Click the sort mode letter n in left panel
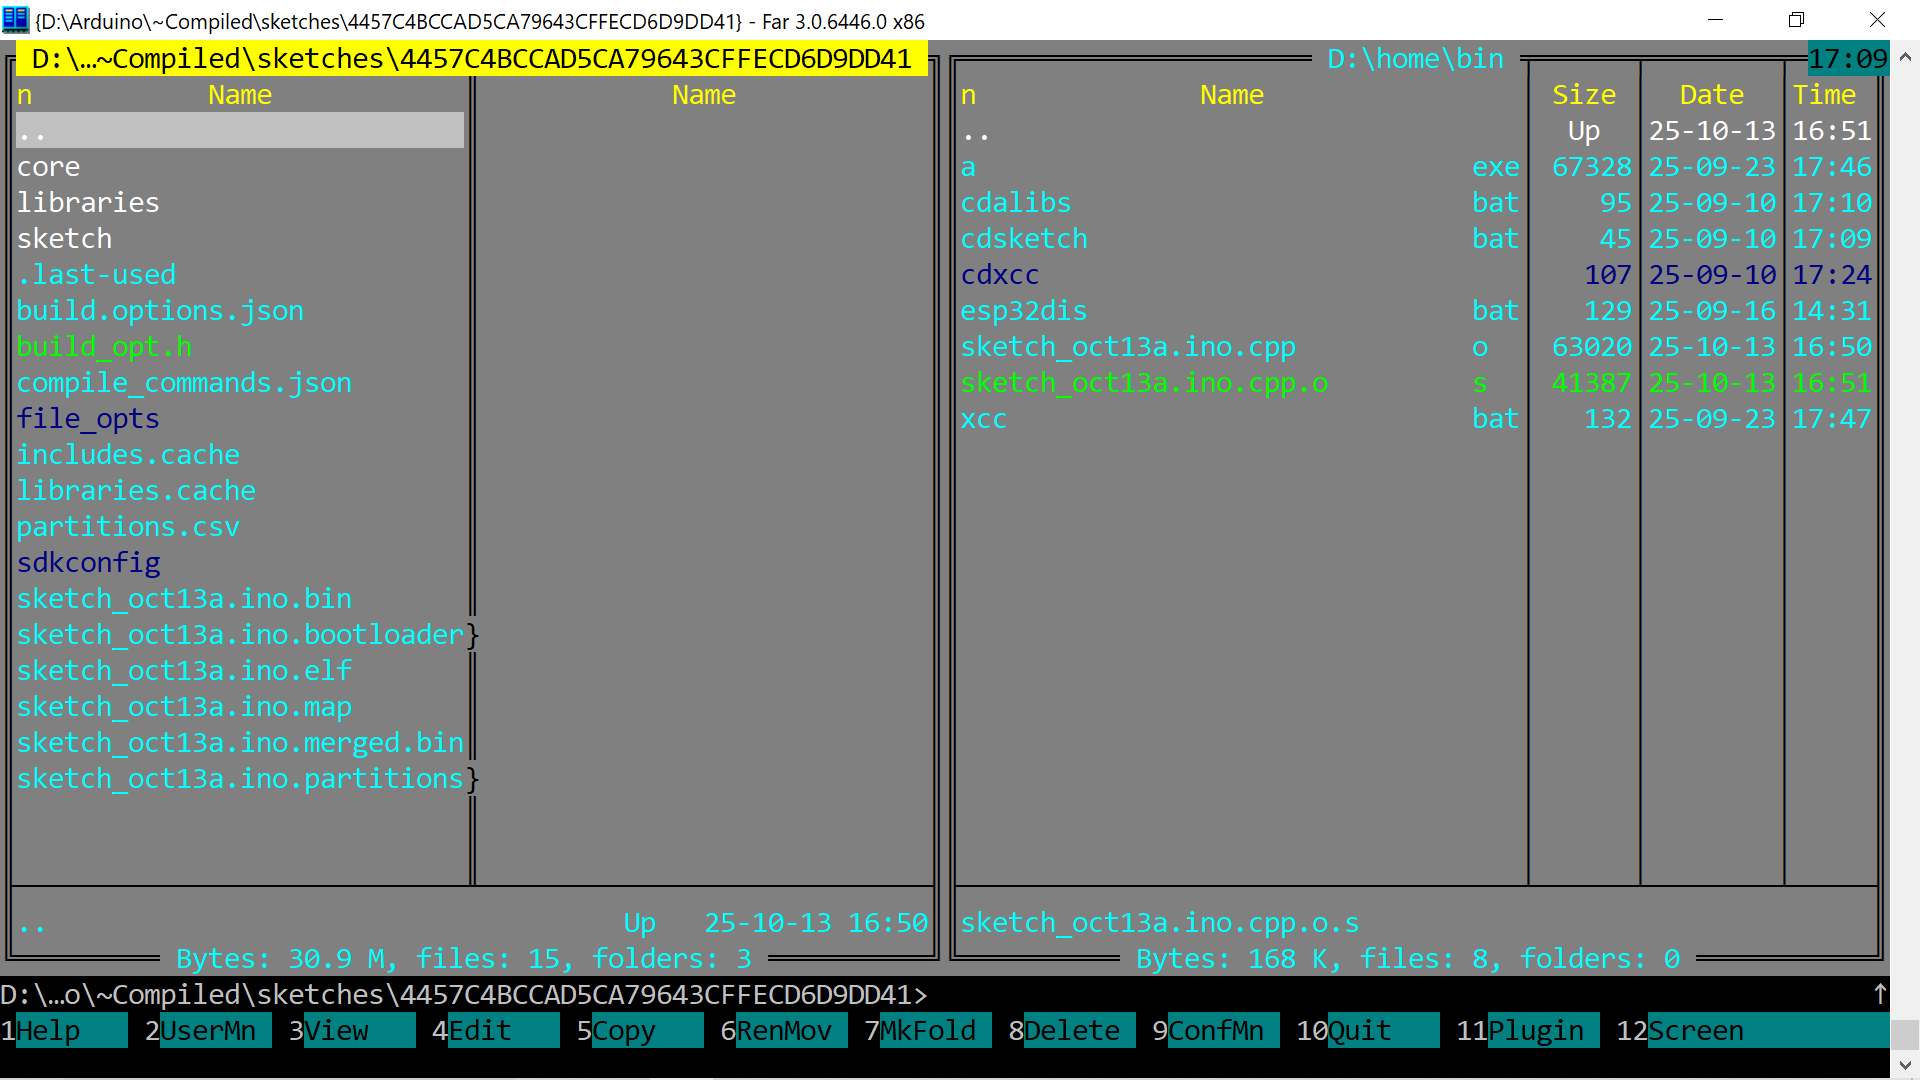Image resolution: width=1920 pixels, height=1080 pixels. [x=25, y=95]
